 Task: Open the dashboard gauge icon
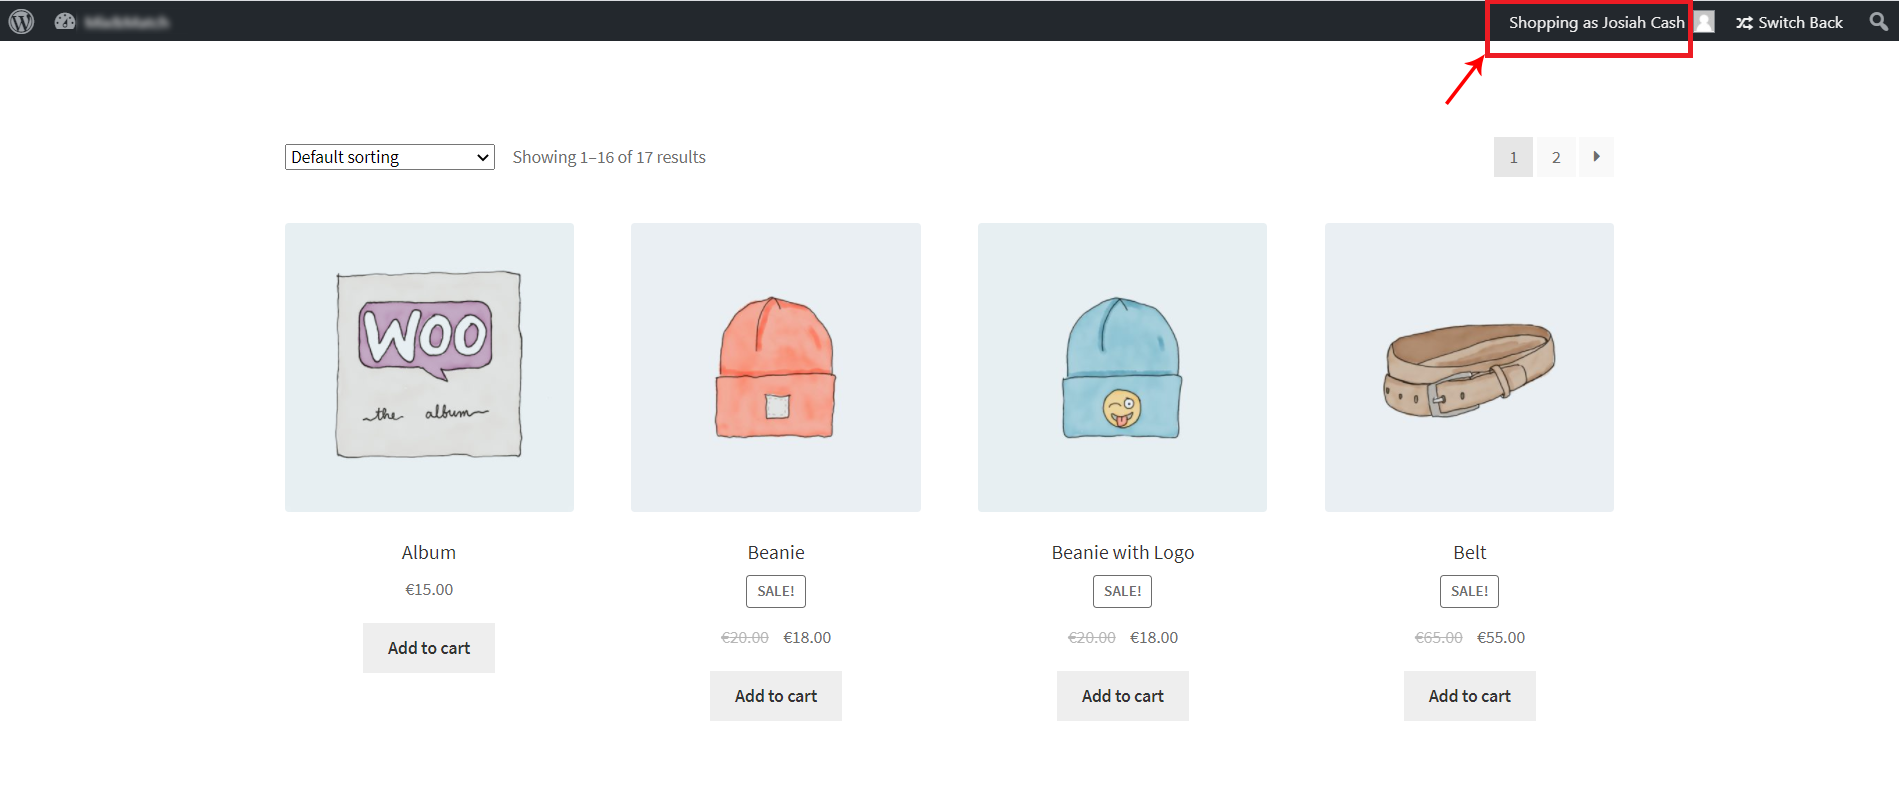click(x=65, y=21)
